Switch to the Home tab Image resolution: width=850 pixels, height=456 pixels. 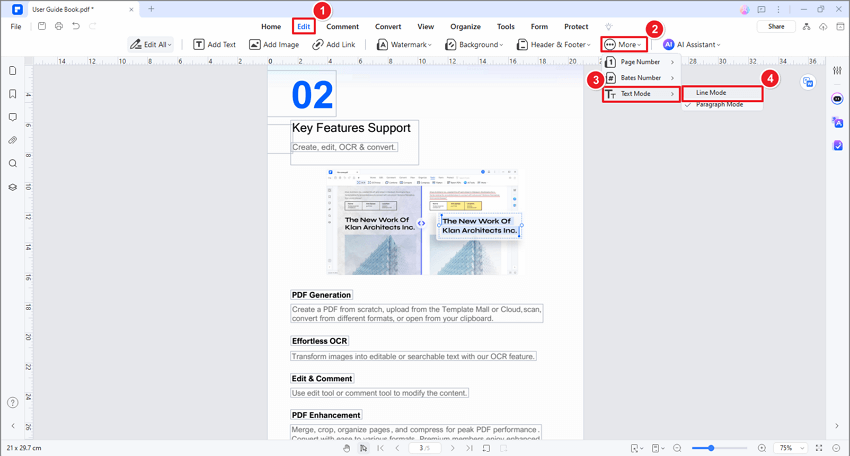pyautogui.click(x=271, y=27)
